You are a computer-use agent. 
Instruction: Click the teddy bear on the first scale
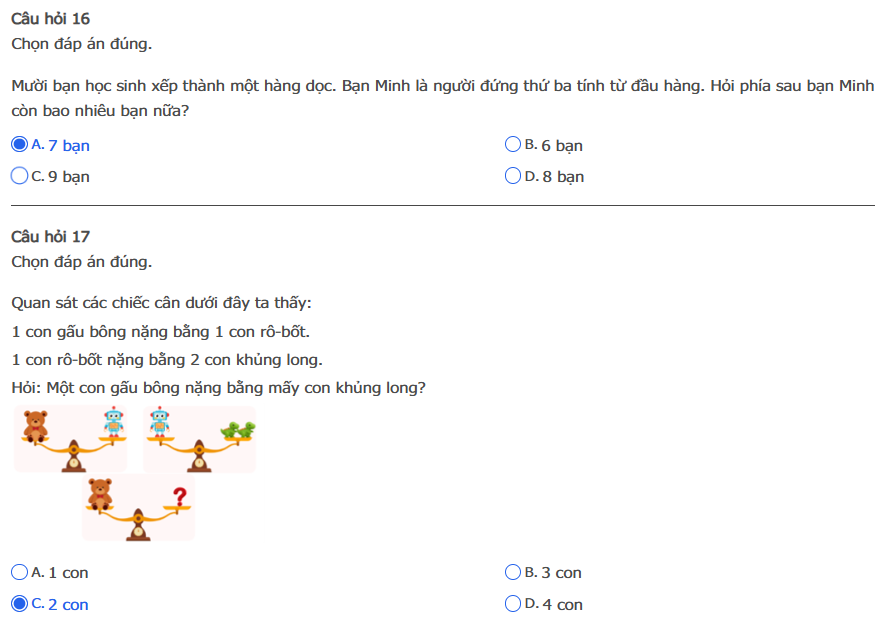pos(37,425)
